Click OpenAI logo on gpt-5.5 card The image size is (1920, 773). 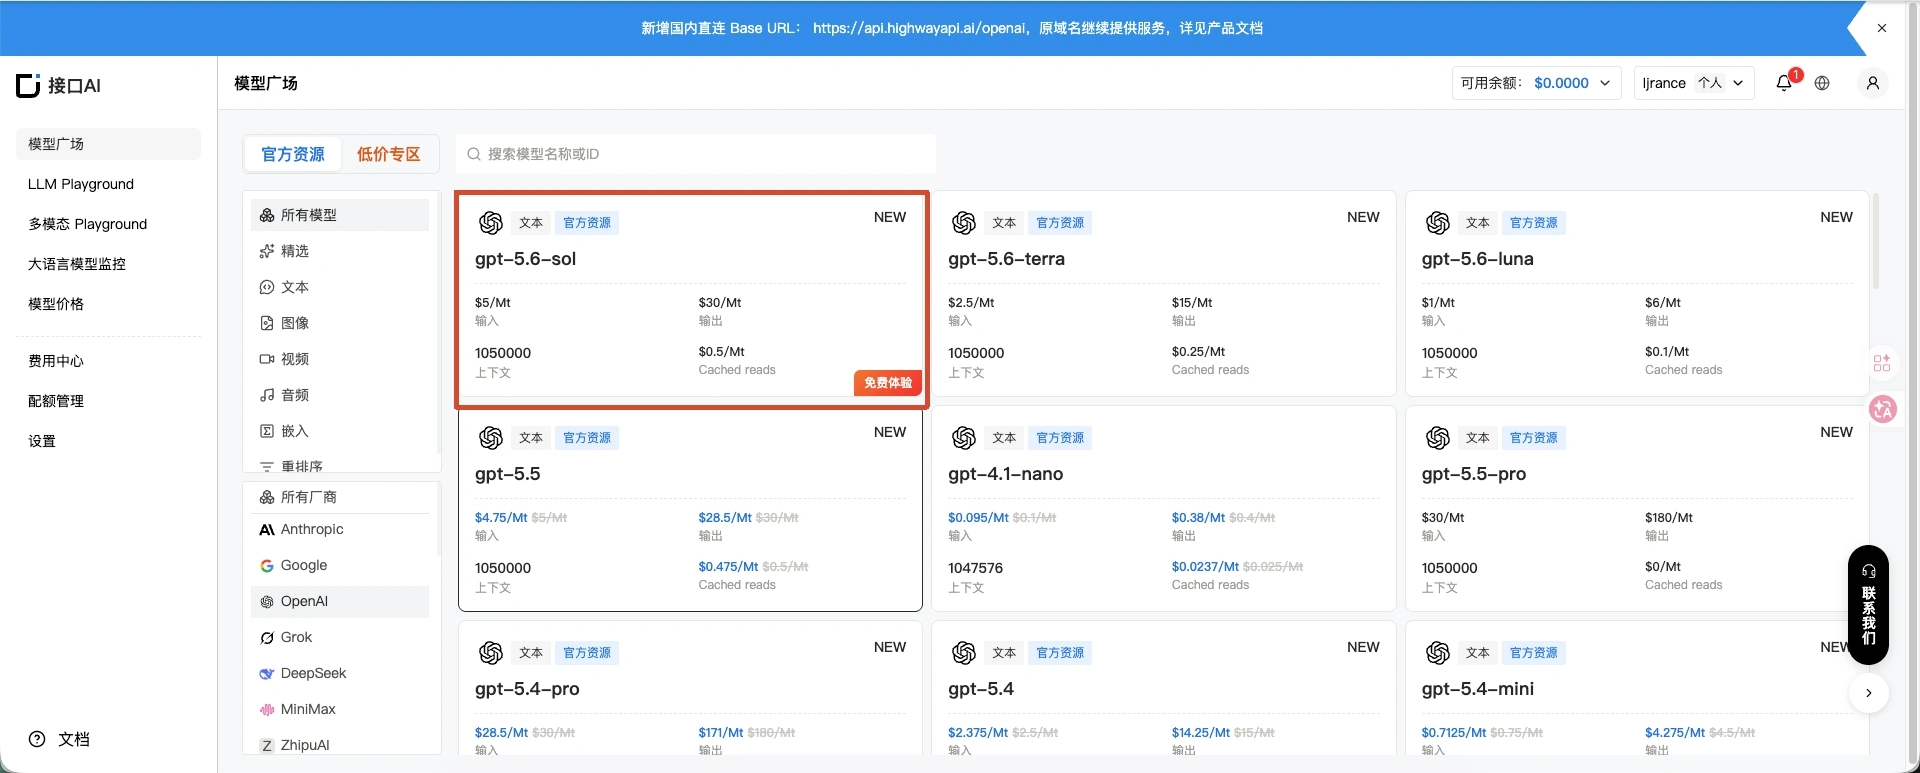[490, 437]
